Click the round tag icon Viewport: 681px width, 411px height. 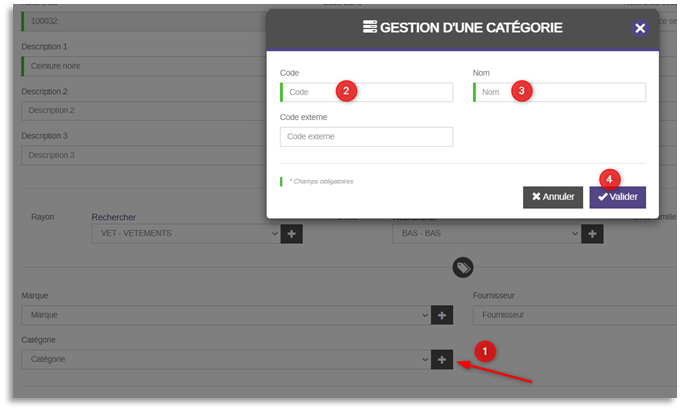tap(462, 267)
